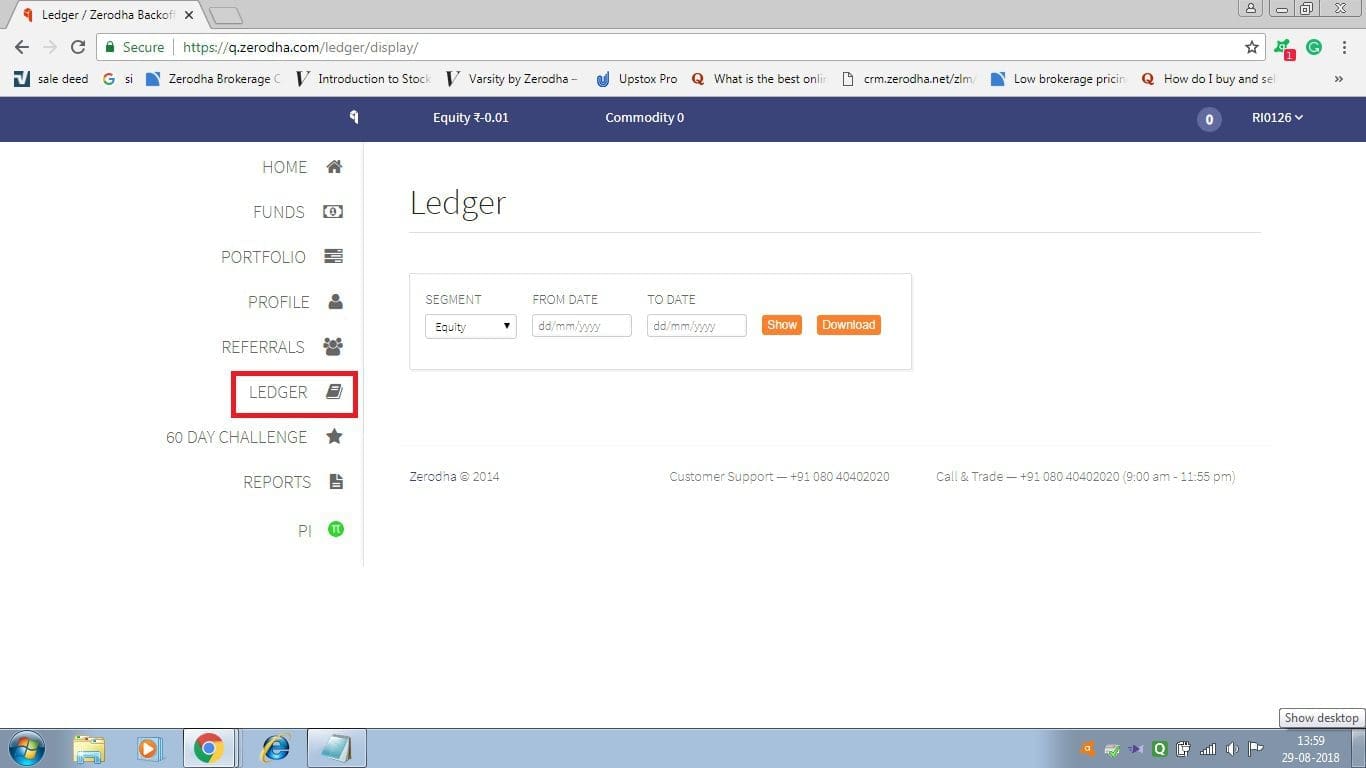Go back in the browser
1366x768 pixels.
[22, 47]
